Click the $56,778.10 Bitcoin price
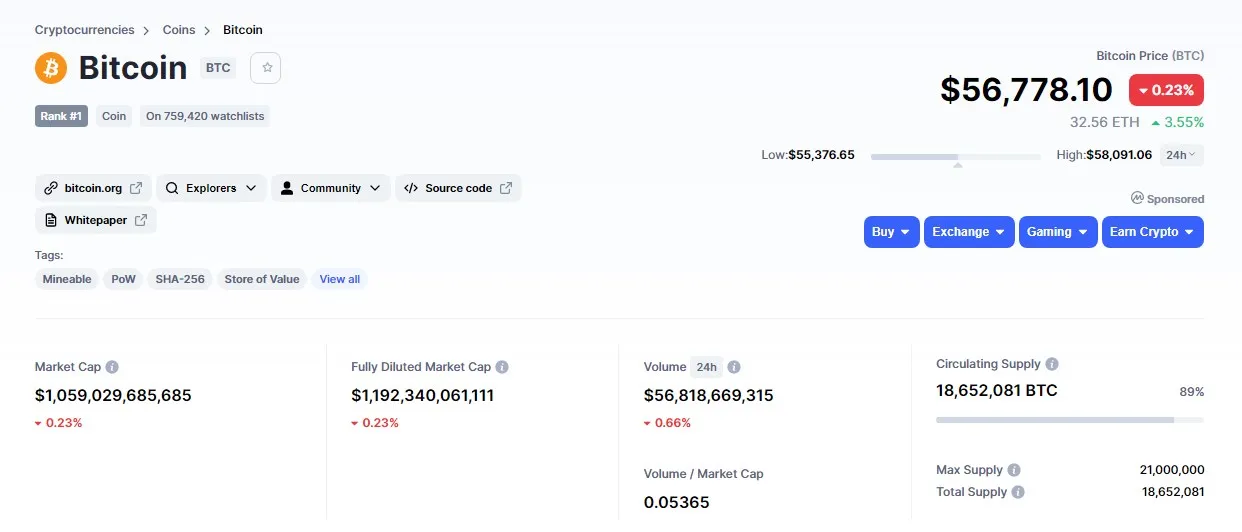Image resolution: width=1242 pixels, height=532 pixels. click(x=1026, y=90)
